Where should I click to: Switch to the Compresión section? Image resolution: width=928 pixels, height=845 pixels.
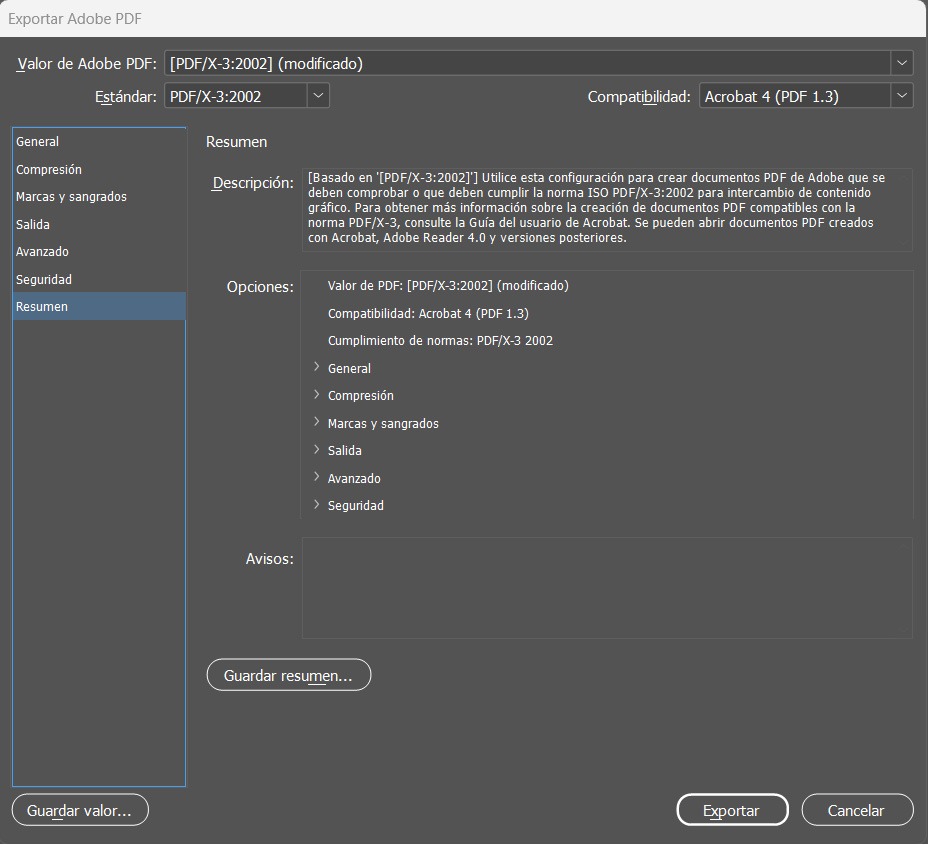tap(49, 170)
